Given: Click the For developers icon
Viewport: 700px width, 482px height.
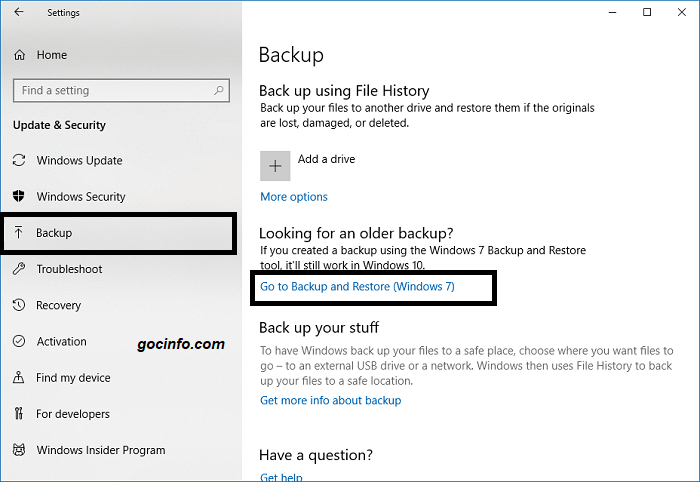Looking at the screenshot, I should coord(19,414).
